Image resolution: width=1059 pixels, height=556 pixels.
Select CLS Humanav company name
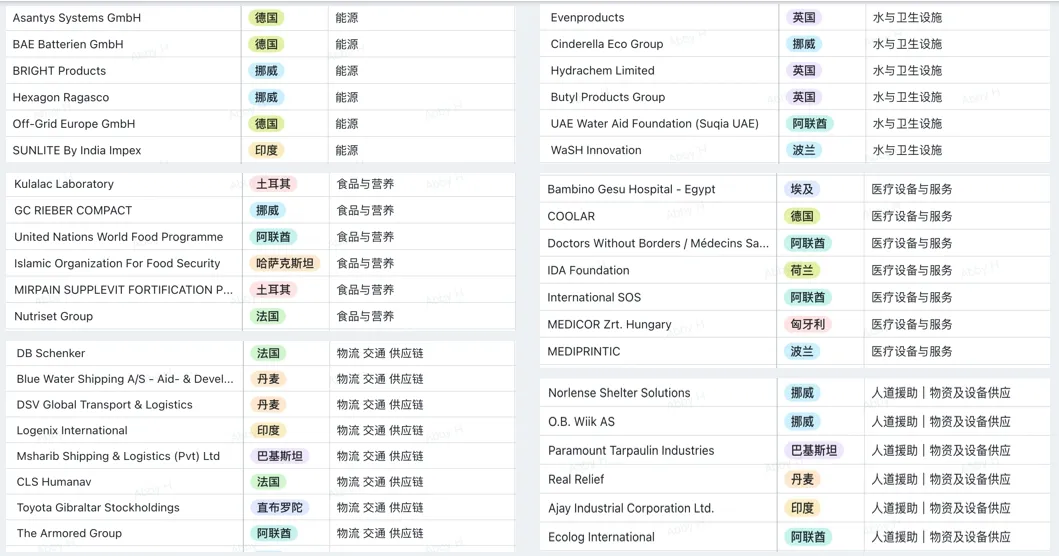54,482
